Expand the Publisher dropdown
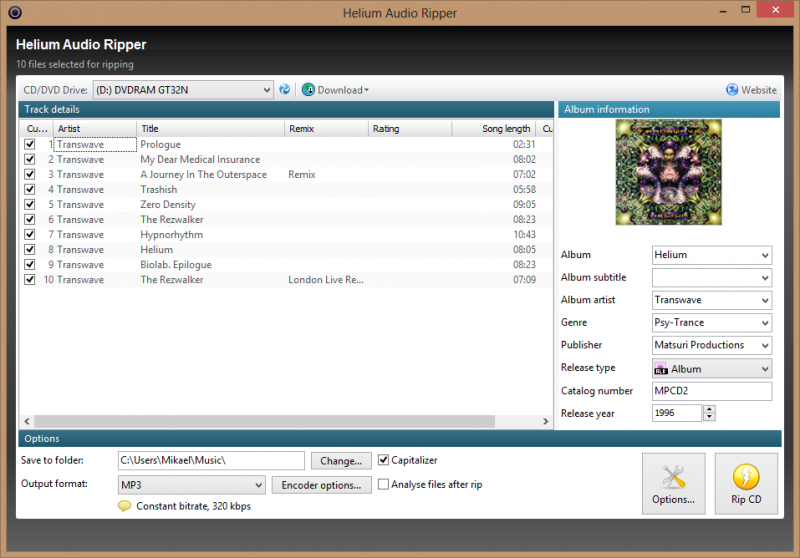Screen dimensions: 800x558 [765, 345]
